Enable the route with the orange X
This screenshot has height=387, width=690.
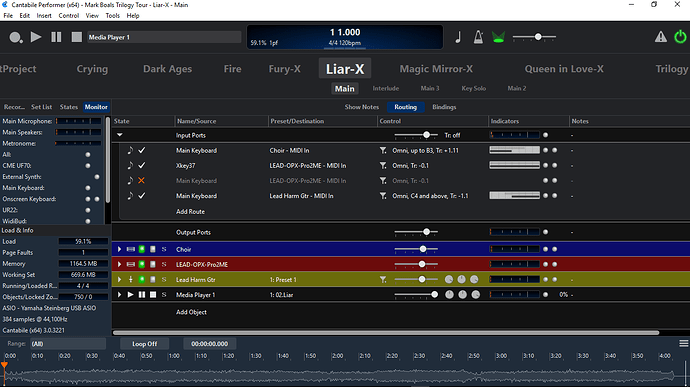click(141, 181)
